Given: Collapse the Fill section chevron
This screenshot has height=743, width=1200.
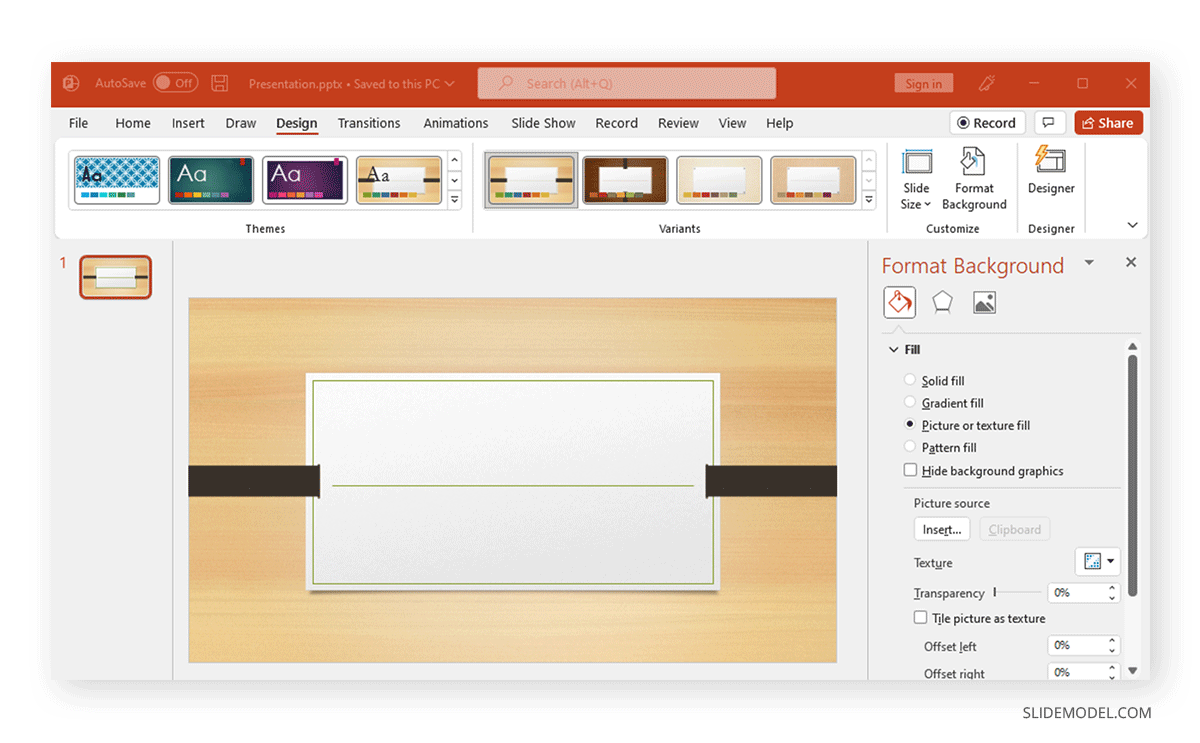Looking at the screenshot, I should coord(893,349).
